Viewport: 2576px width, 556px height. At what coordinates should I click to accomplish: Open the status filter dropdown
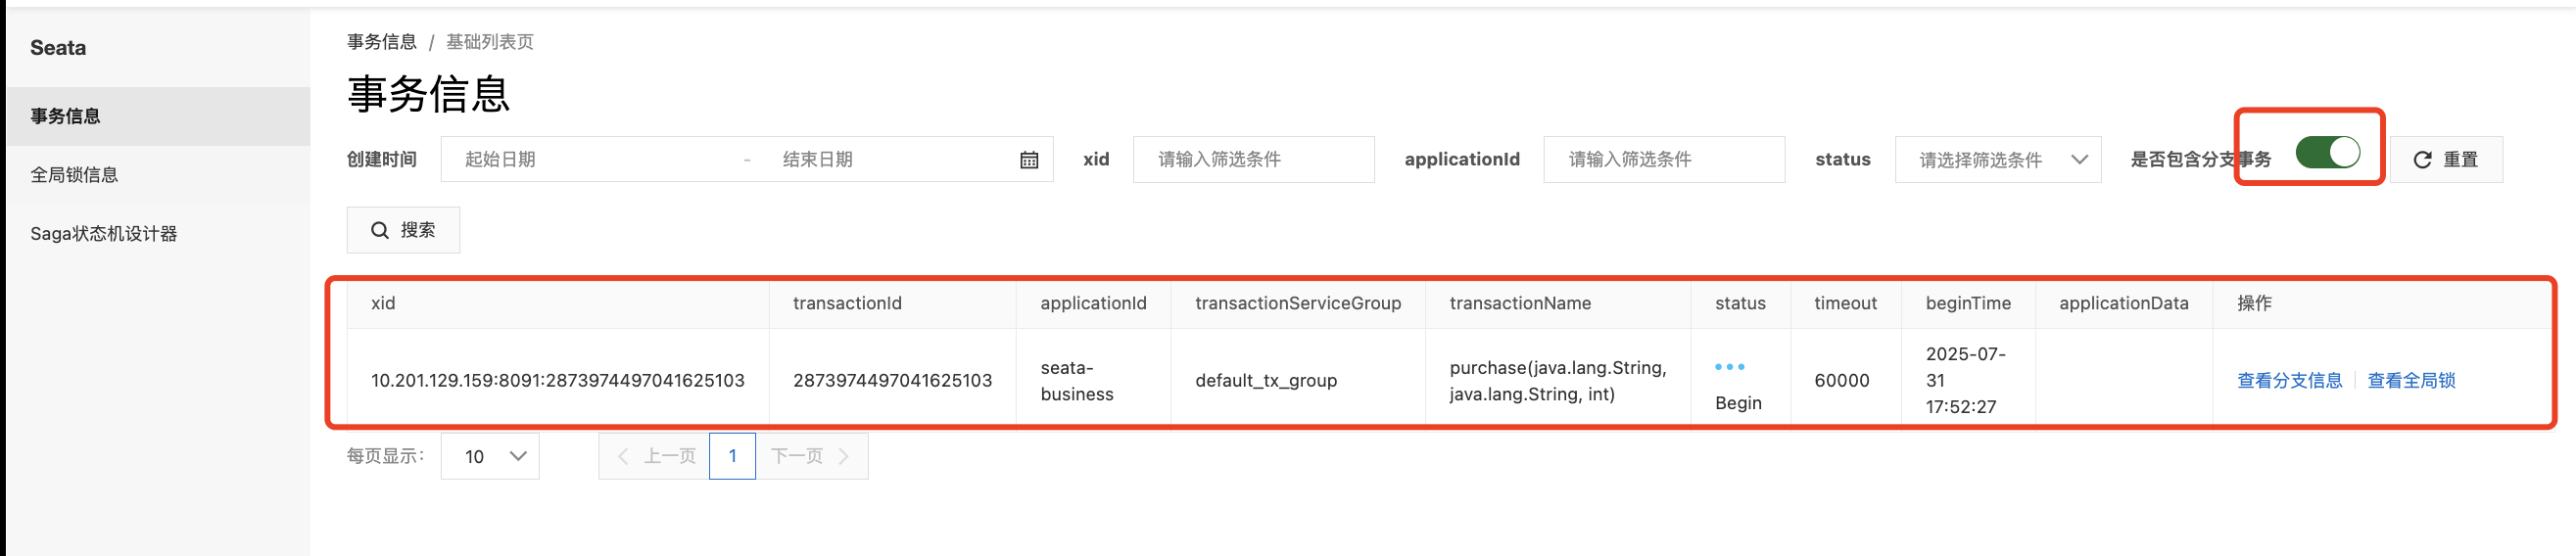[x=1997, y=160]
